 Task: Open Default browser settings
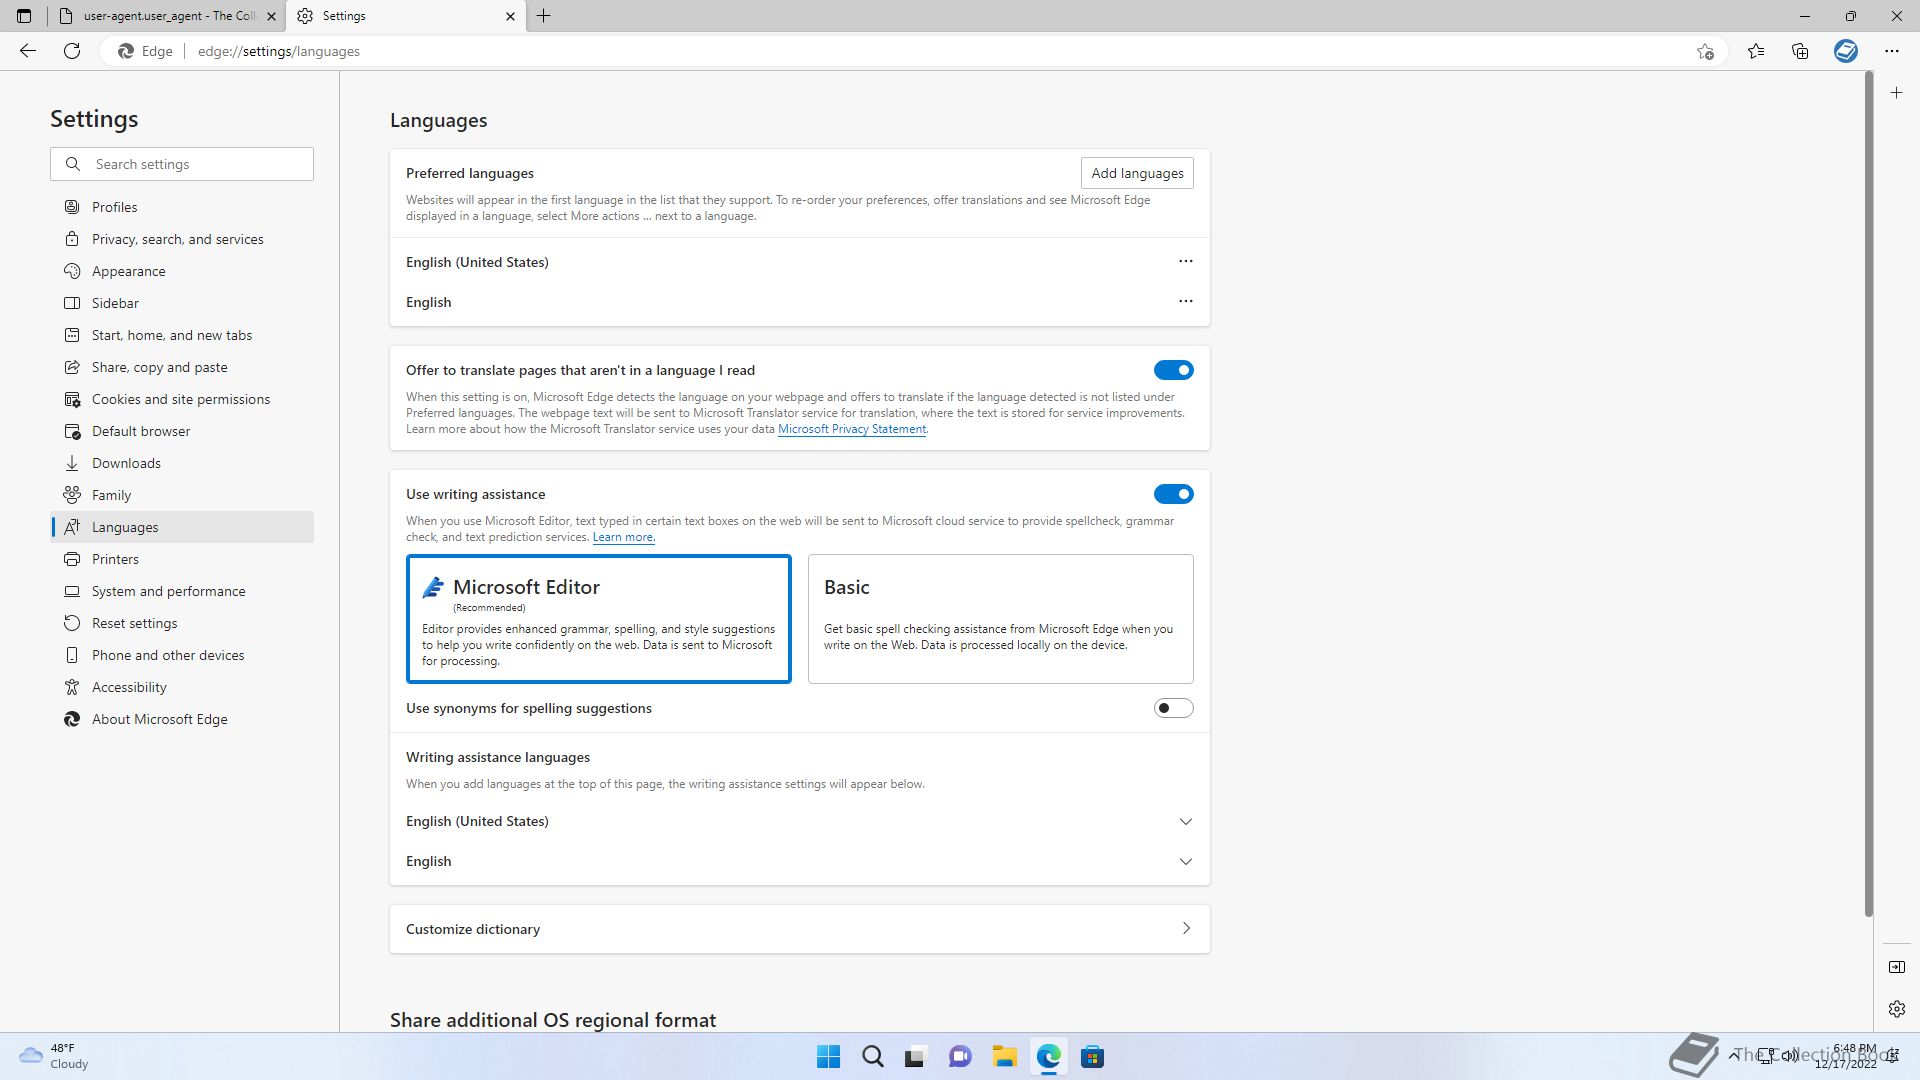pos(182,431)
